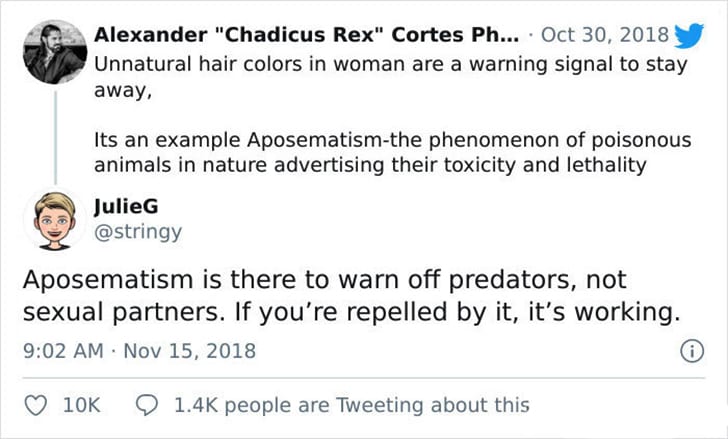Click the Twitter bird logo
The image size is (728, 439).
tap(689, 35)
